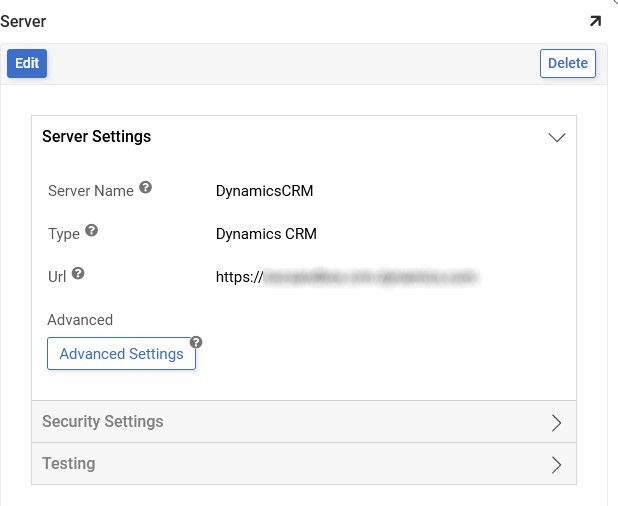Click the Advanced label text
This screenshot has height=506, width=618.
point(80,320)
